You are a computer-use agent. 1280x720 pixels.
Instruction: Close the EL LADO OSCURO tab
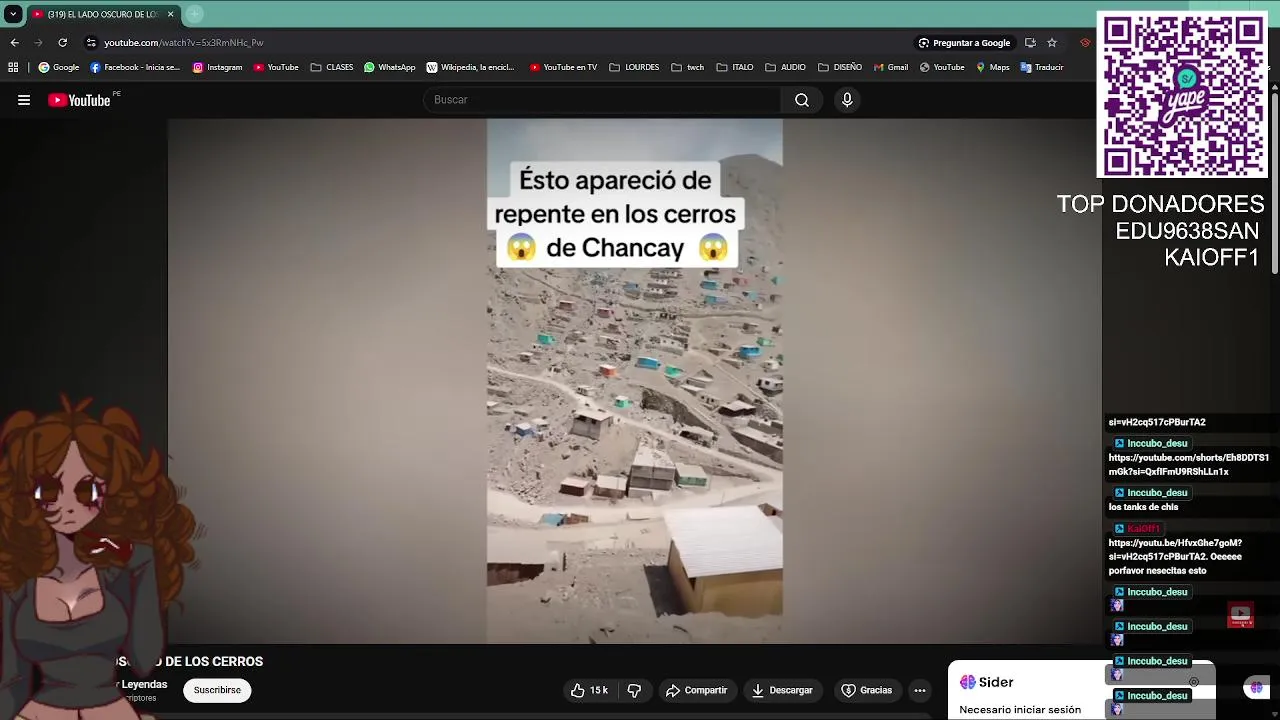[170, 14]
